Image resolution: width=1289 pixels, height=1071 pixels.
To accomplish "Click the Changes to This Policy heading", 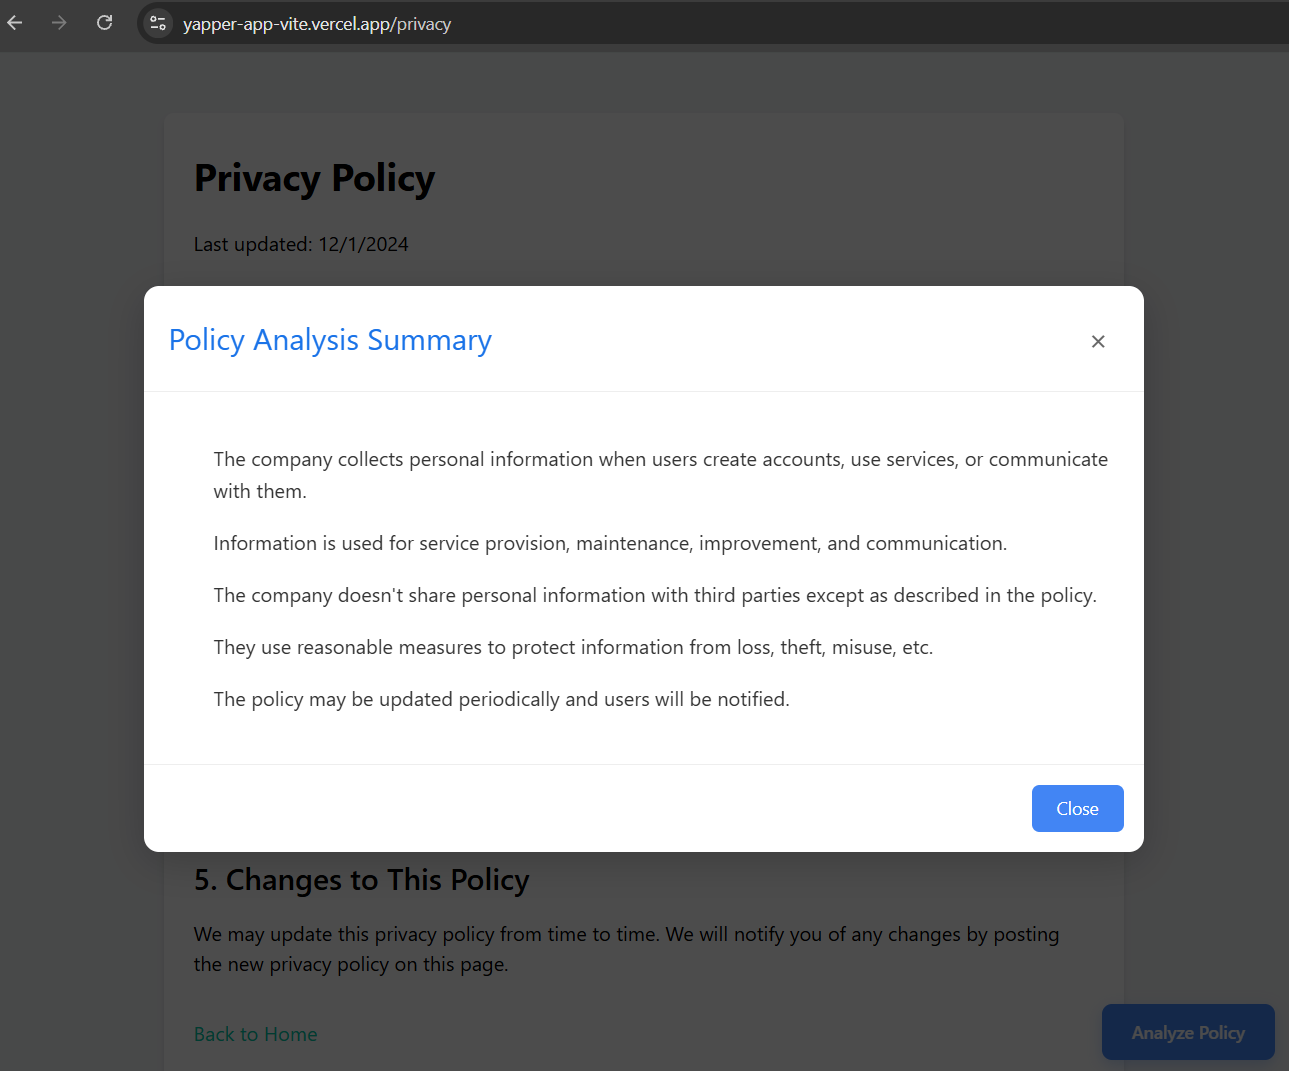I will 361,880.
